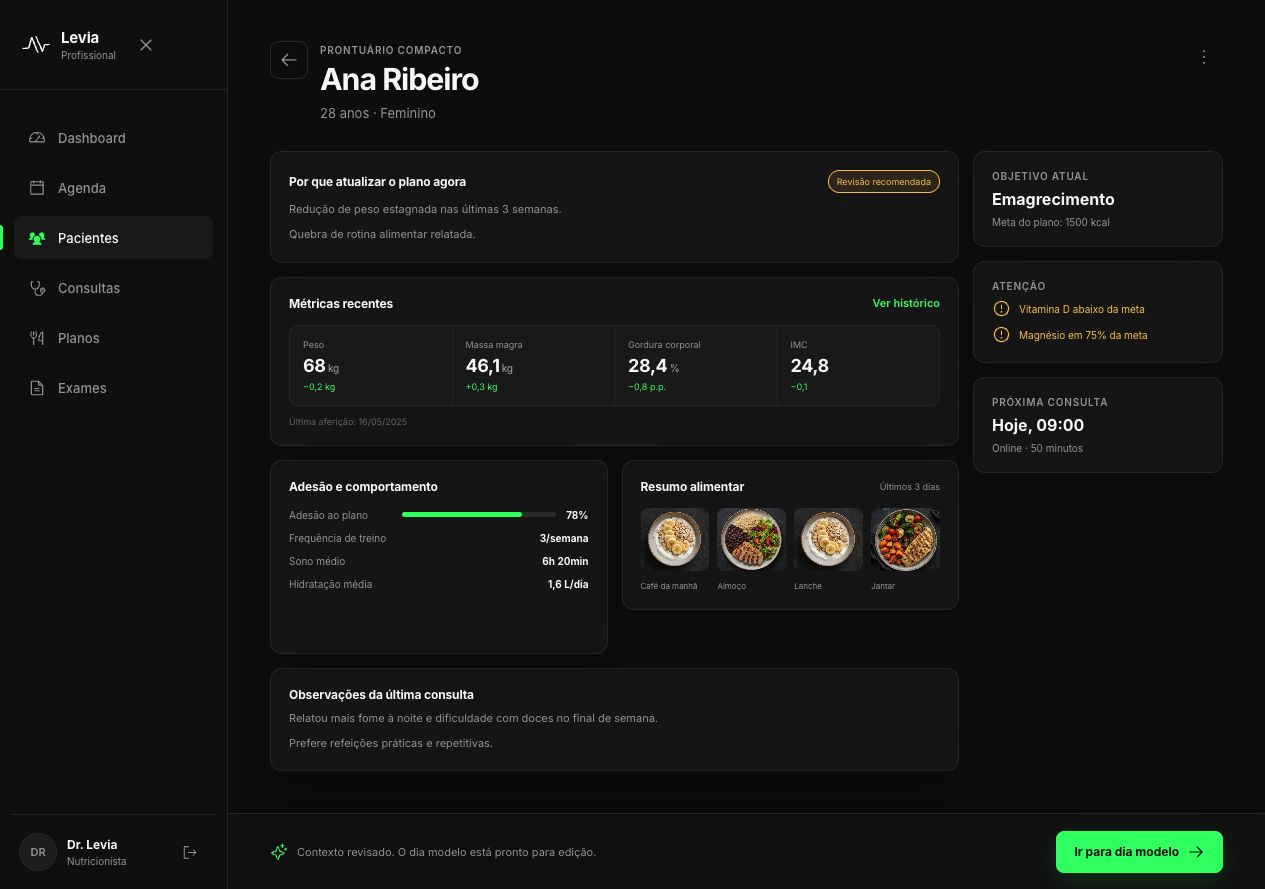
Task: Click the logout icon beside Dr. Levia
Action: (190, 852)
